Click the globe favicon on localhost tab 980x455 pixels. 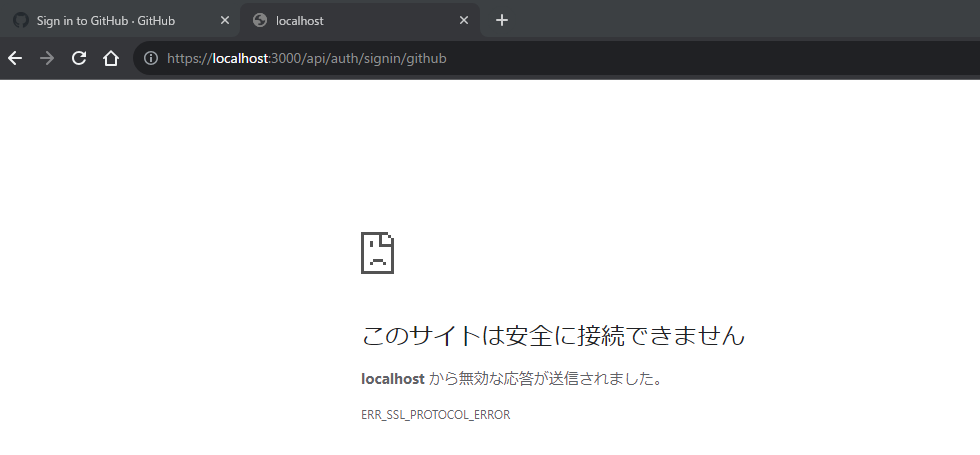pos(260,20)
